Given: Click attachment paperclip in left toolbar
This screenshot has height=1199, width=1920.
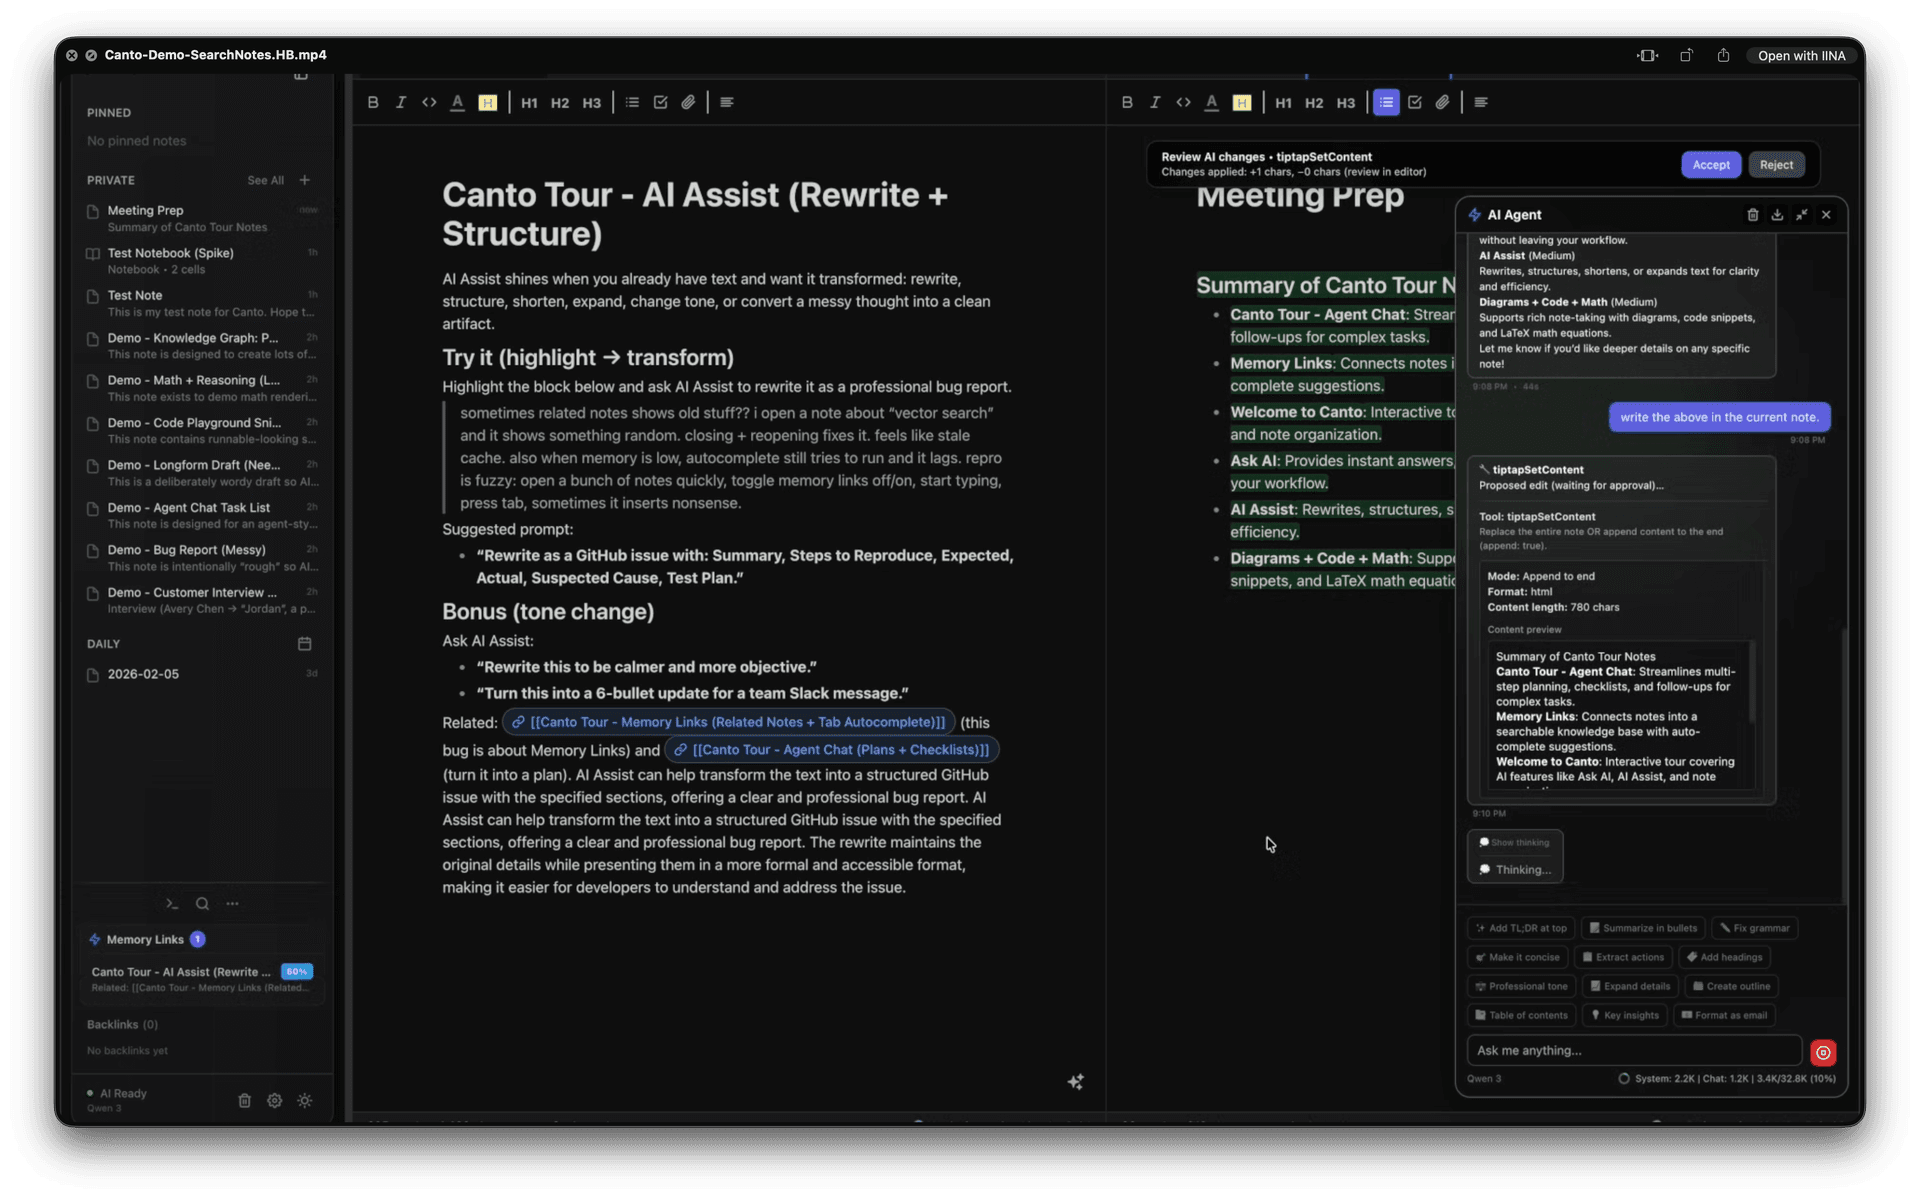Looking at the screenshot, I should click(x=688, y=102).
